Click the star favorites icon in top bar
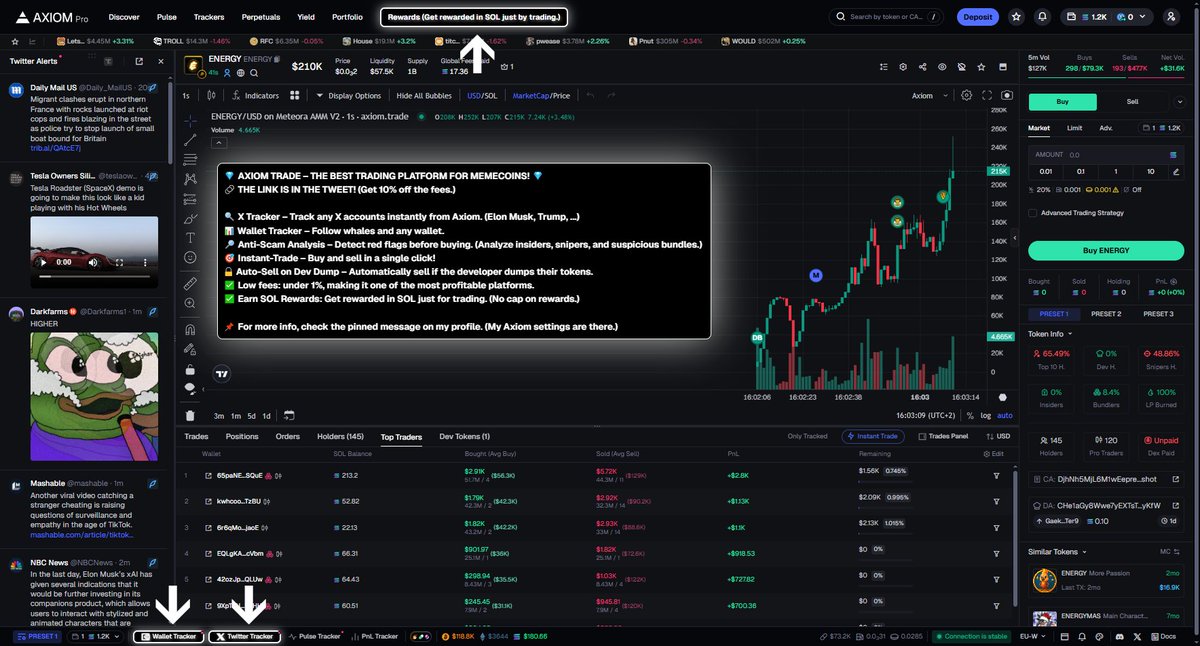This screenshot has width=1200, height=646. click(x=1016, y=17)
